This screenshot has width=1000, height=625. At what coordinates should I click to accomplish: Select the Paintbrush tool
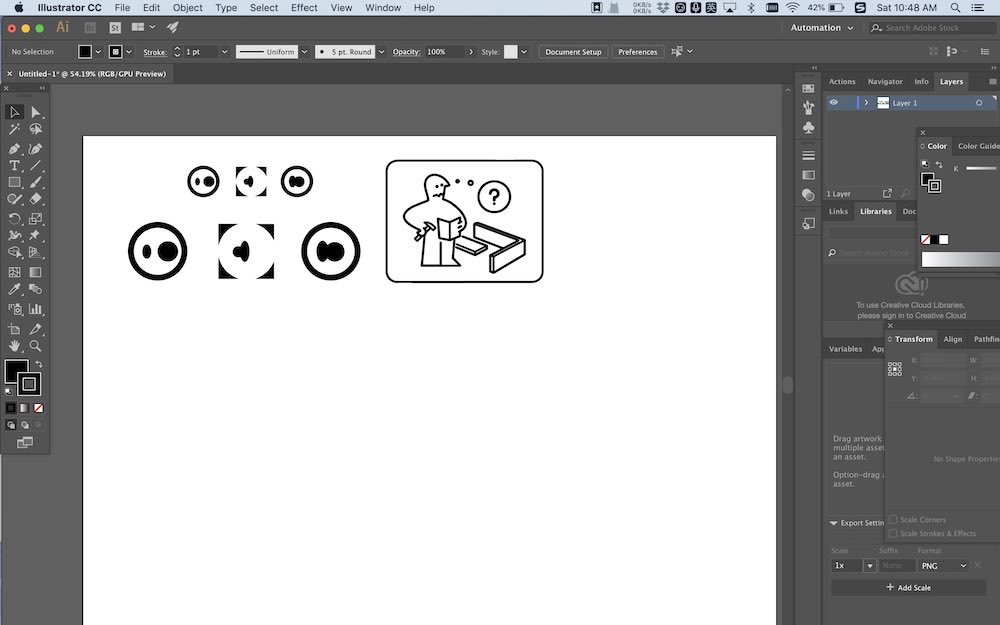[x=36, y=182]
